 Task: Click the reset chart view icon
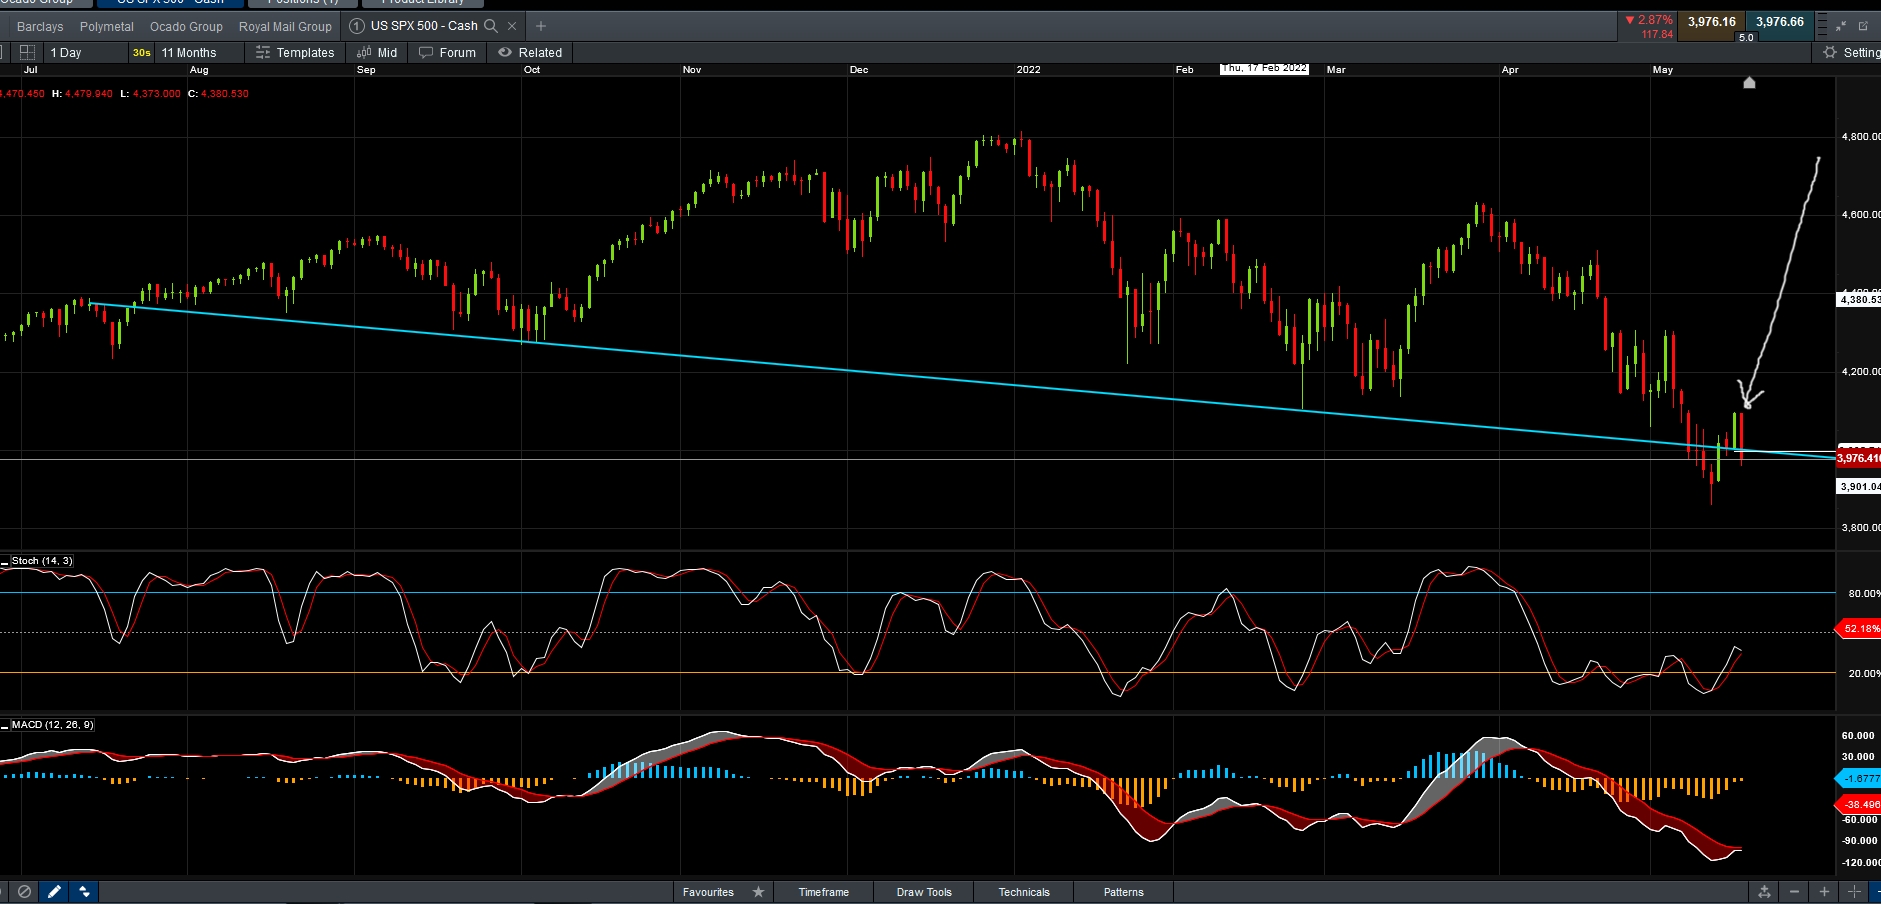[x=1765, y=892]
